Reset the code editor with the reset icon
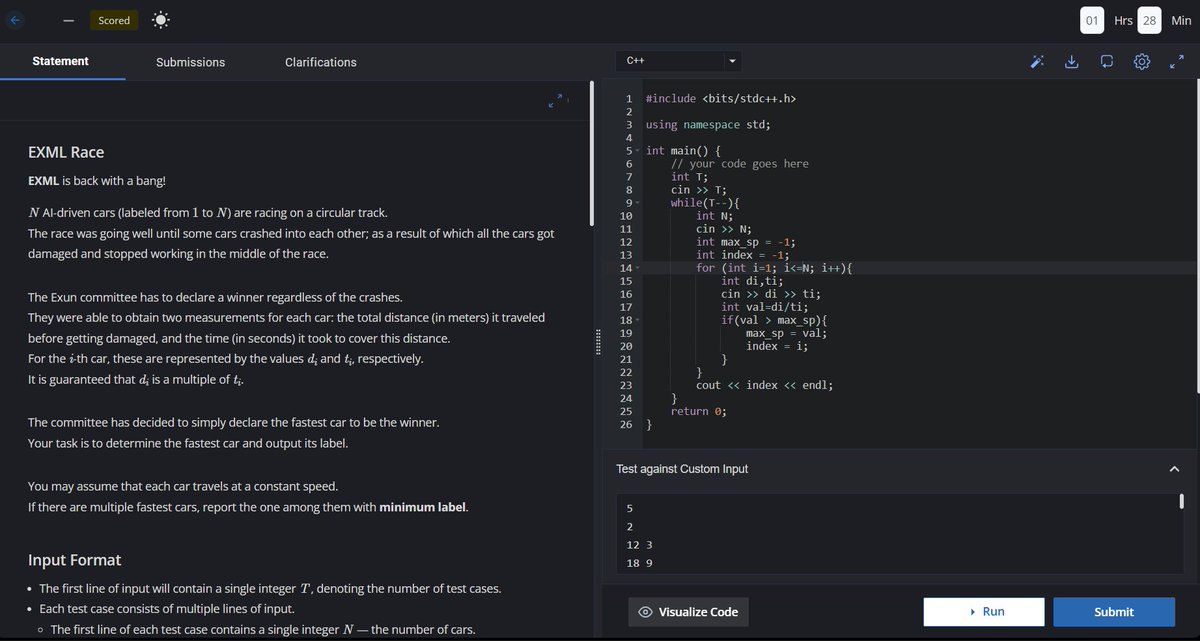1200x641 pixels. (x=1106, y=61)
